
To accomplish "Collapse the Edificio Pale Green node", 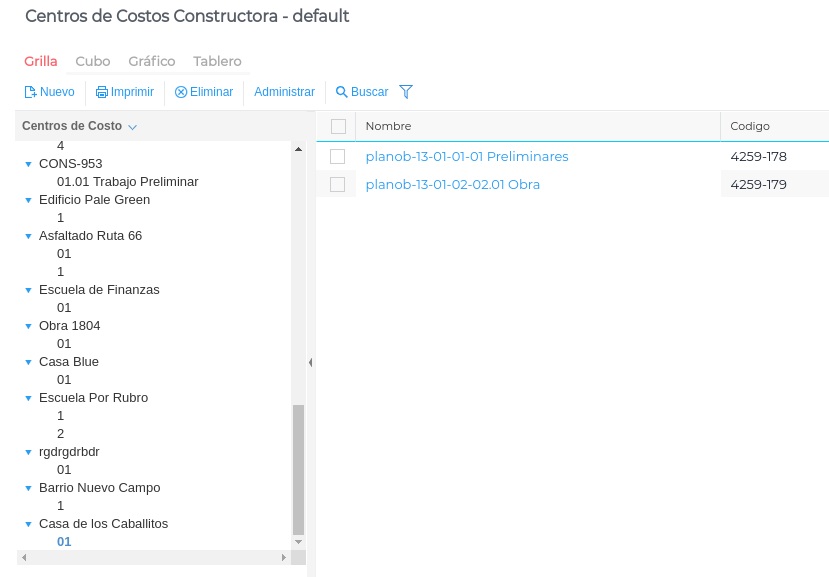I will 29,200.
